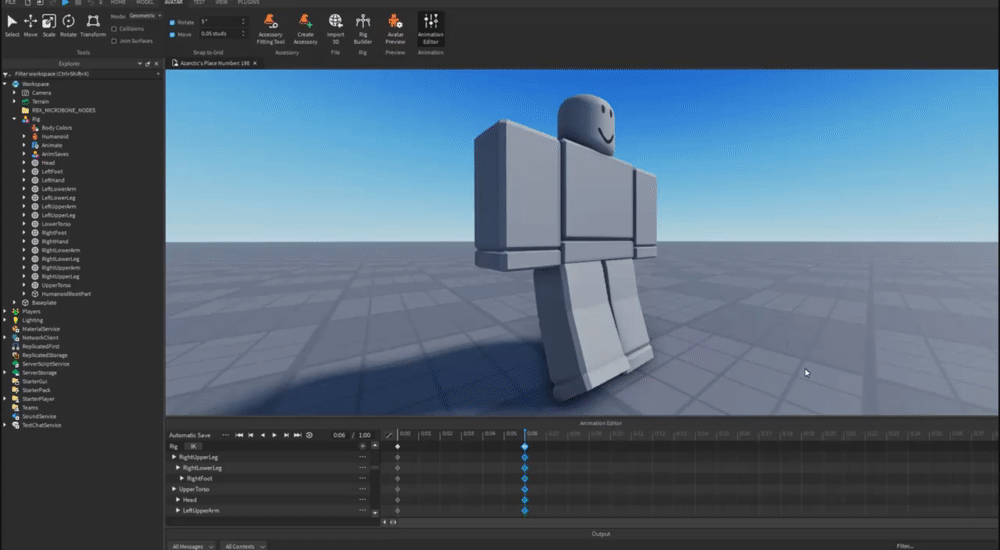Toggle the Join Surfaces checkbox
The image size is (1000, 550).
(x=114, y=41)
